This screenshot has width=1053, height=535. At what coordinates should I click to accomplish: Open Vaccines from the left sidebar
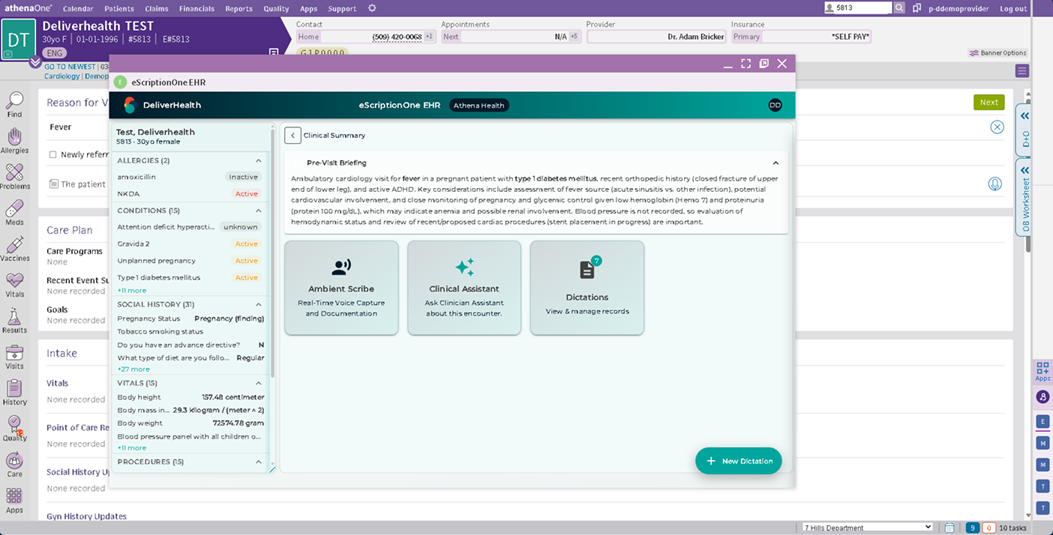[x=15, y=248]
